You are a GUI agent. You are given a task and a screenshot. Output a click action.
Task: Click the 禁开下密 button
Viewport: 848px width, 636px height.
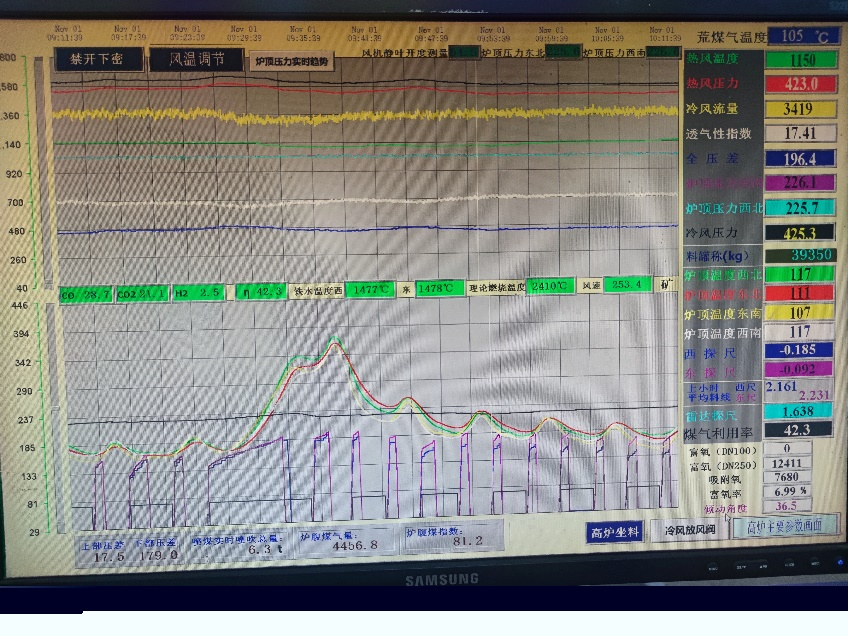(x=97, y=60)
